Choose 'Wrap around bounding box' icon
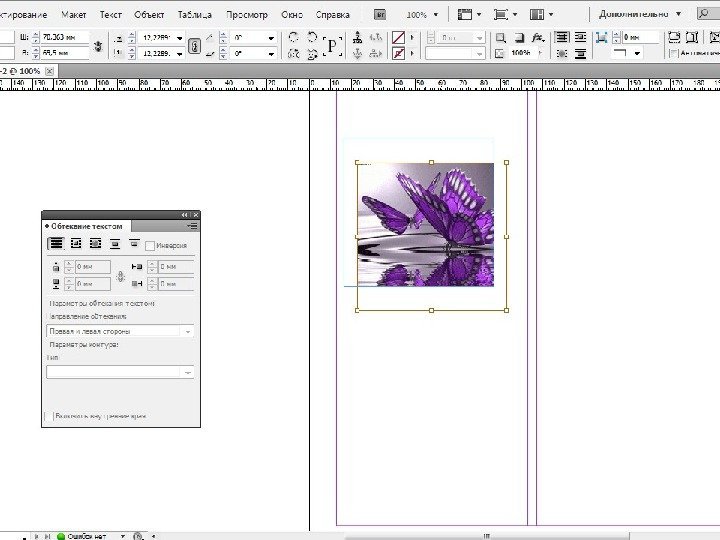This screenshot has height=540, width=720. pos(76,243)
